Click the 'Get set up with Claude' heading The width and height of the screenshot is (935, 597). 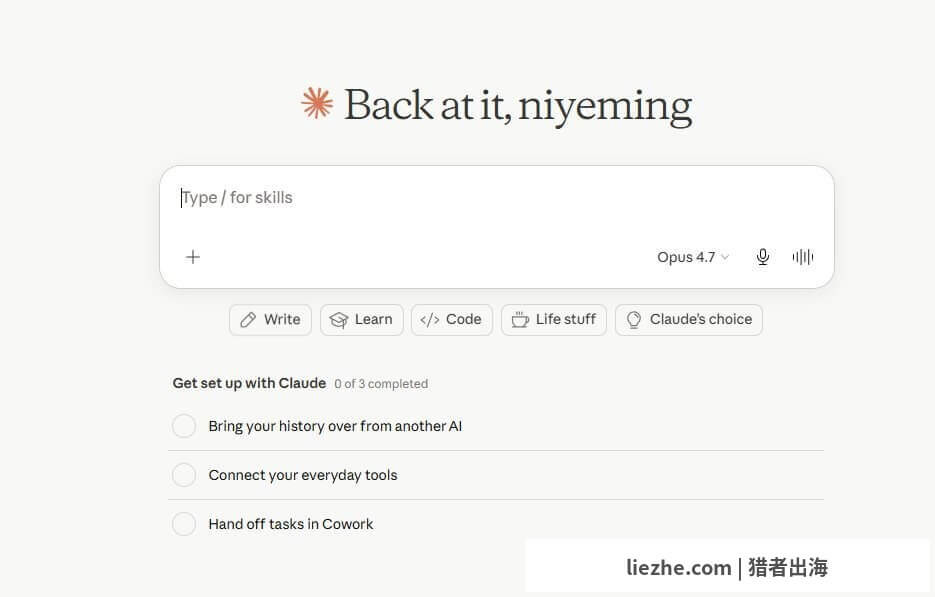click(249, 383)
